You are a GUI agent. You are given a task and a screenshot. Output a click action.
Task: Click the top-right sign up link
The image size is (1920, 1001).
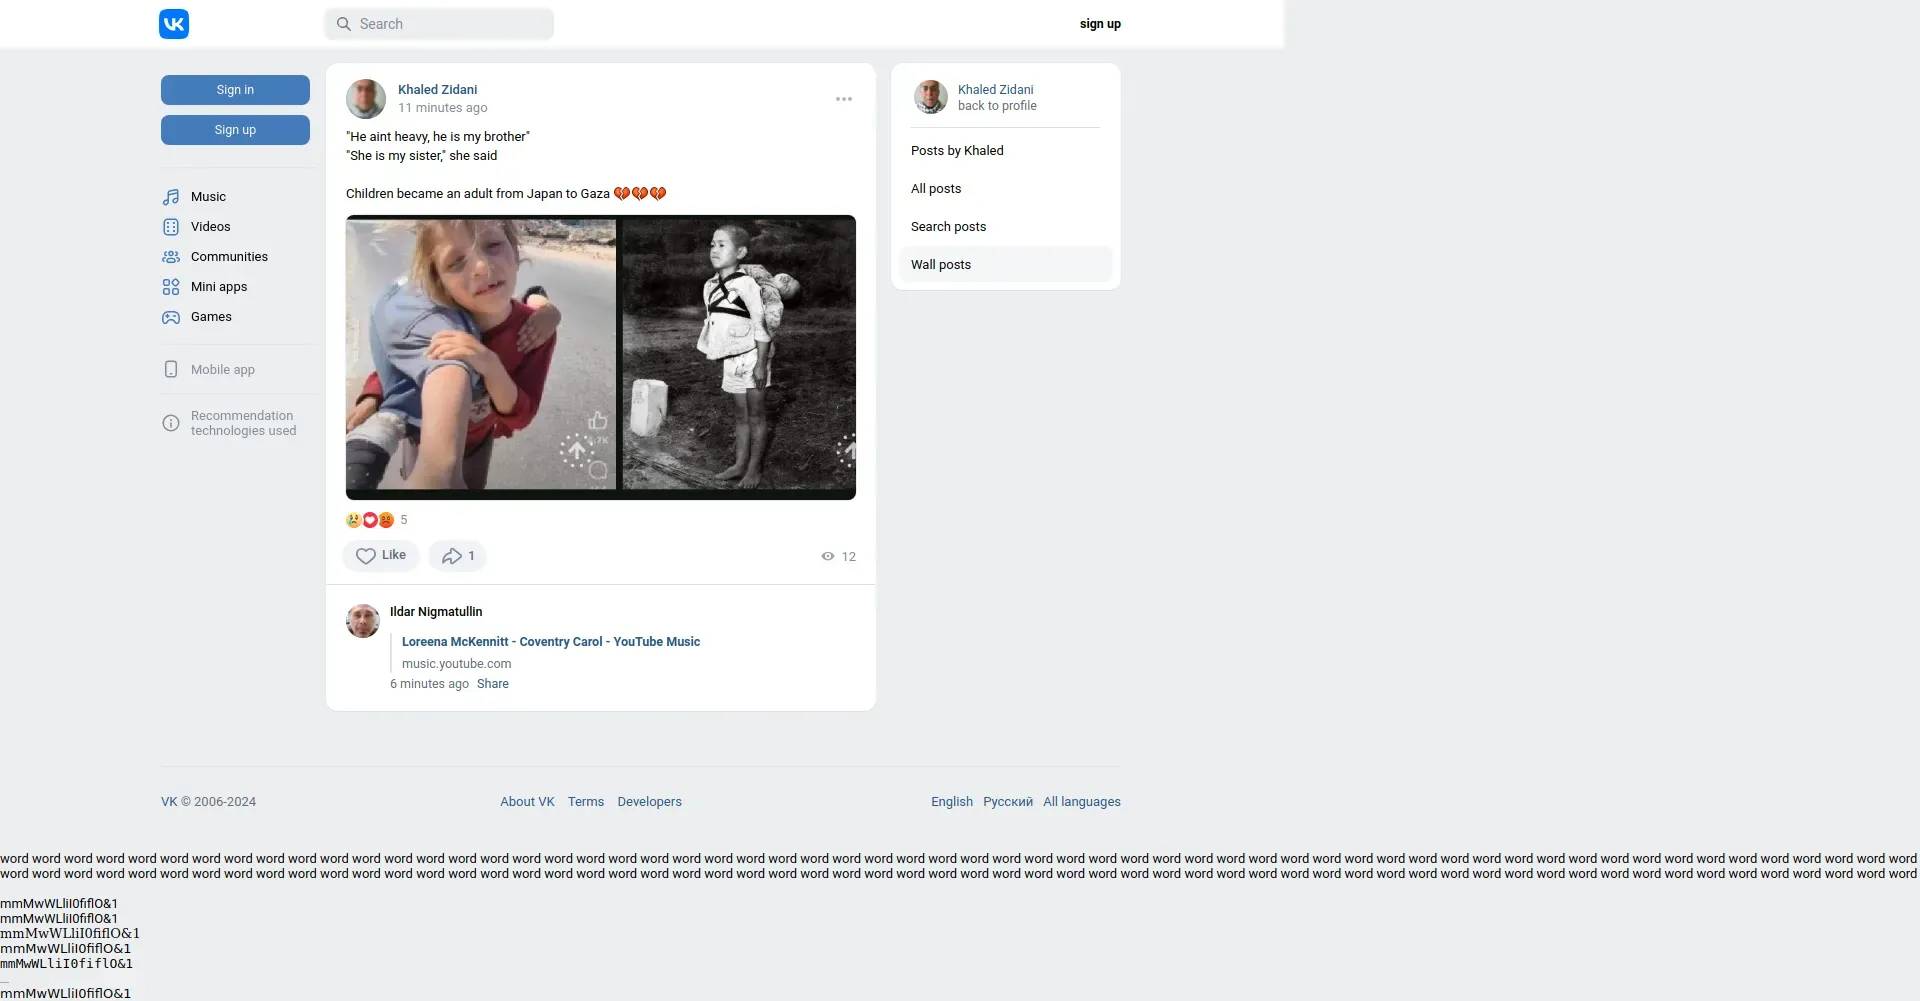[1100, 24]
